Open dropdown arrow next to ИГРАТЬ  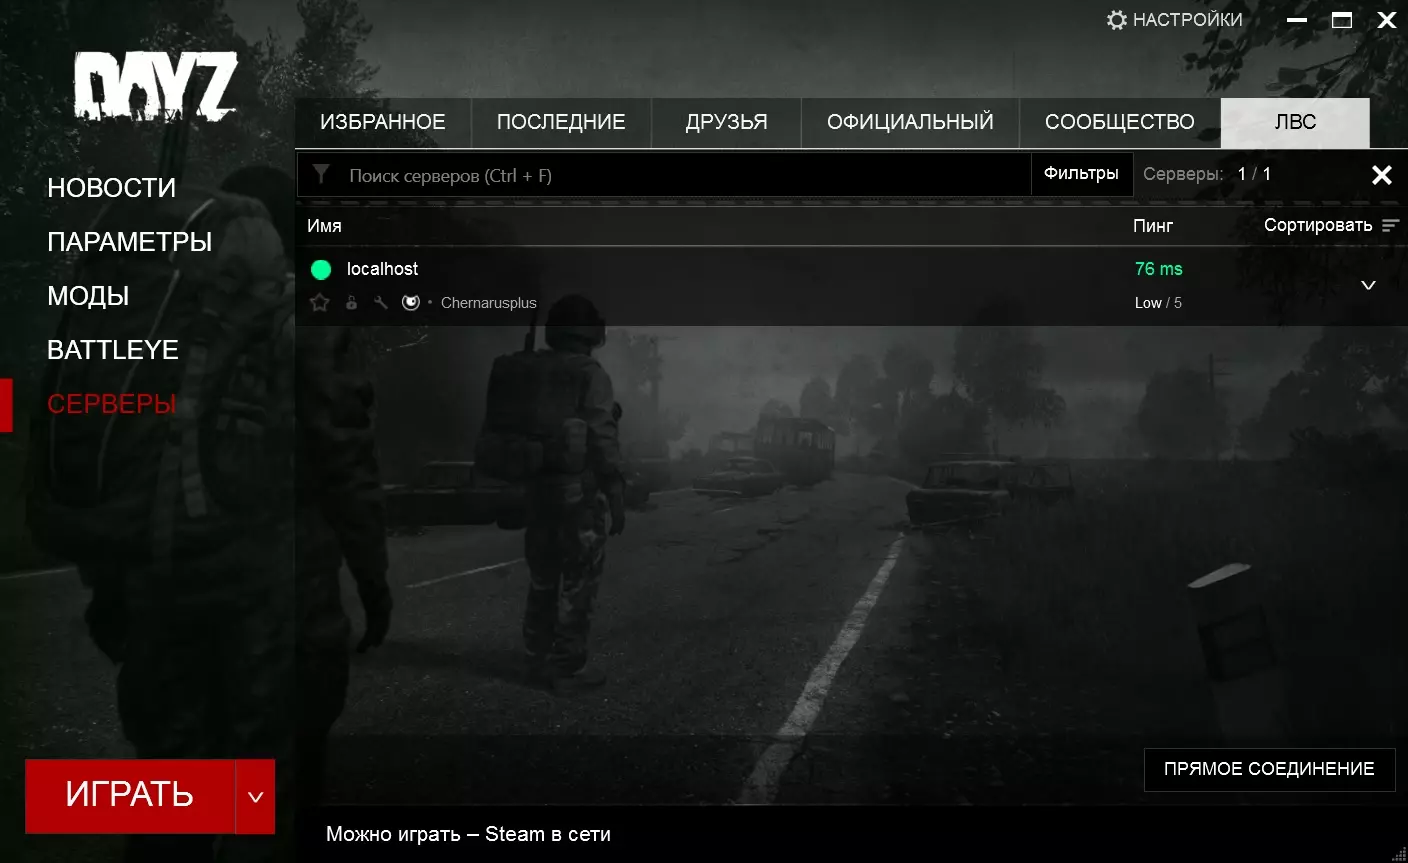point(255,797)
